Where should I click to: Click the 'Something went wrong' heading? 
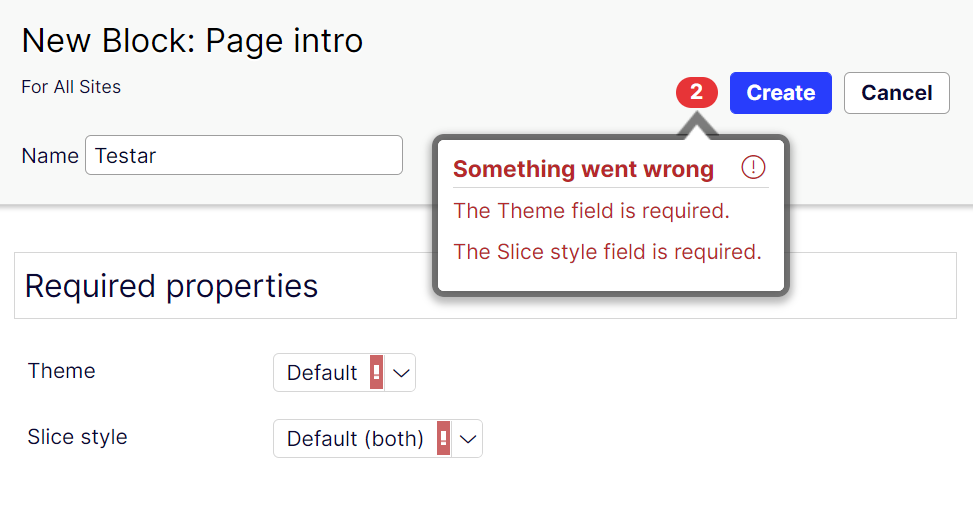583,169
